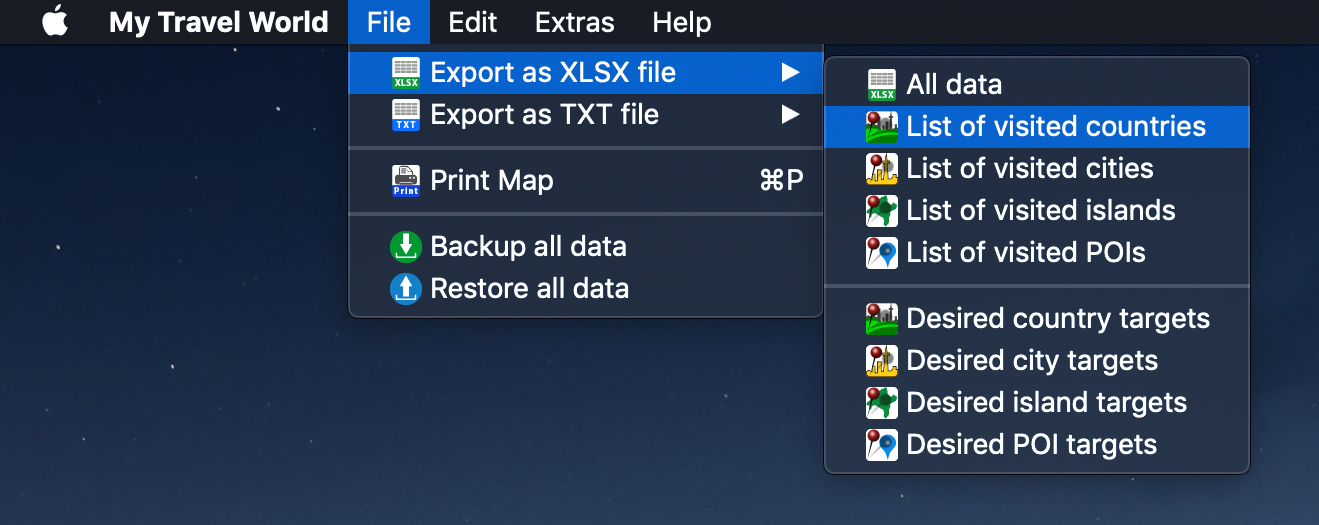Select Print Map command
Viewport: 1319px width, 525px height.
[586, 181]
